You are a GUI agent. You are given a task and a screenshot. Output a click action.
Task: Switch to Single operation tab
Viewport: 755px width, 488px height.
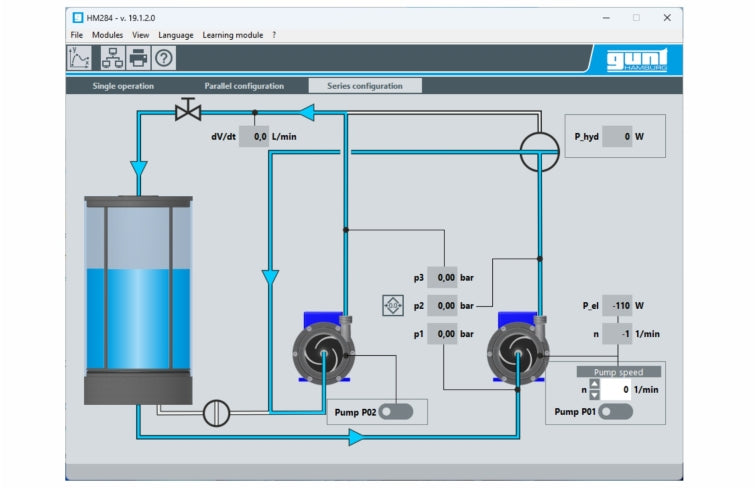click(x=123, y=86)
